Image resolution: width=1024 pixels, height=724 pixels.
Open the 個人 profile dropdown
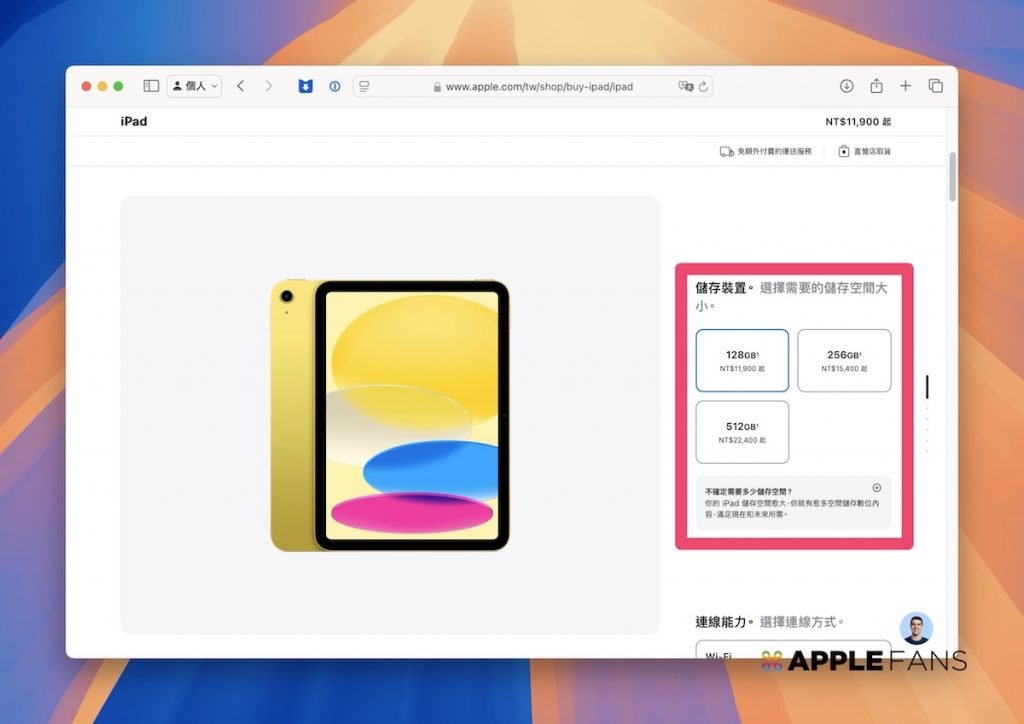[x=195, y=86]
